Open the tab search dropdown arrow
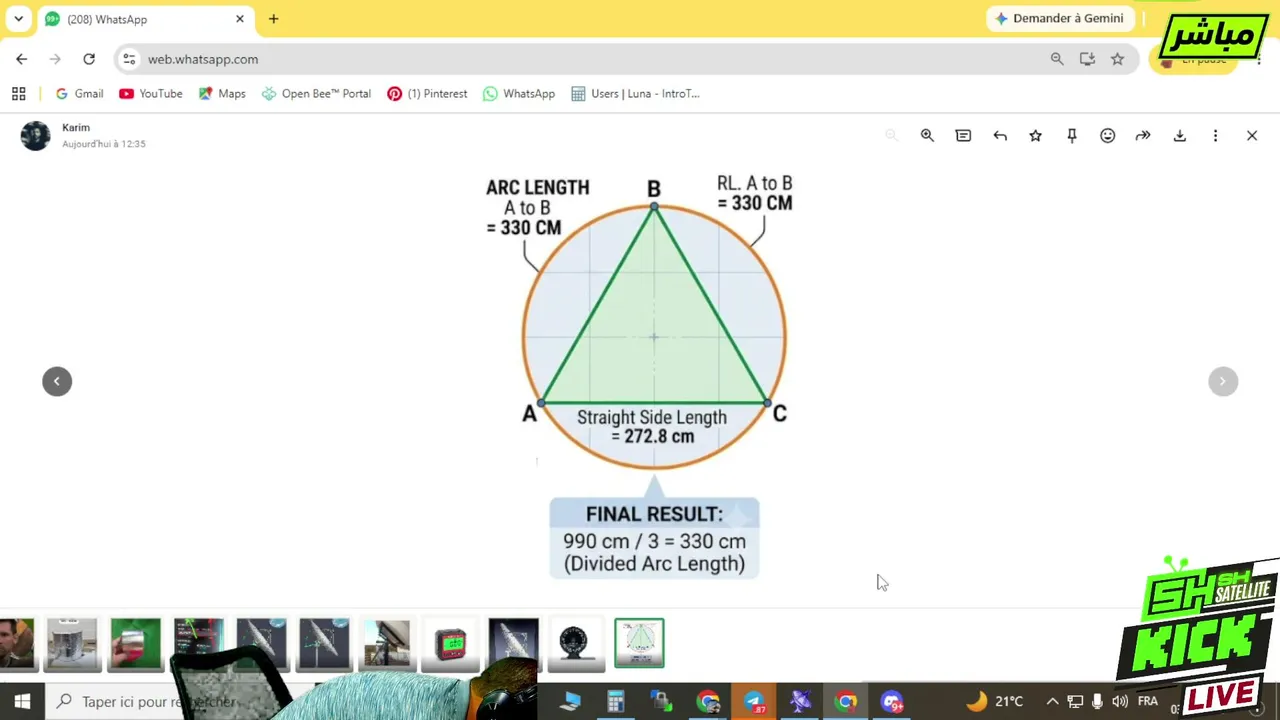Screen dimensions: 1280x720 [x=18, y=19]
